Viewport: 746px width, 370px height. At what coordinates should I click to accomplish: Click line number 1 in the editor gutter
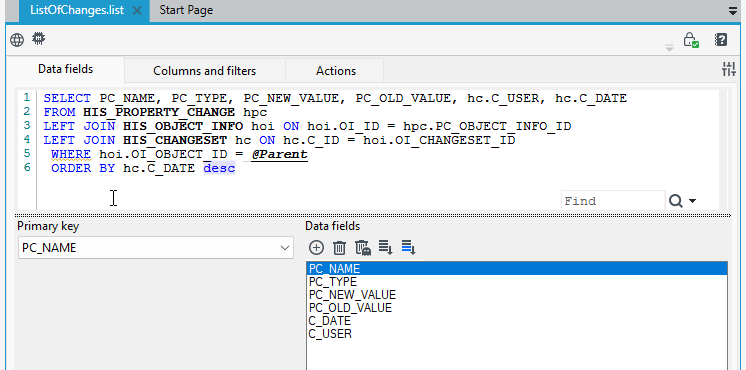27,98
